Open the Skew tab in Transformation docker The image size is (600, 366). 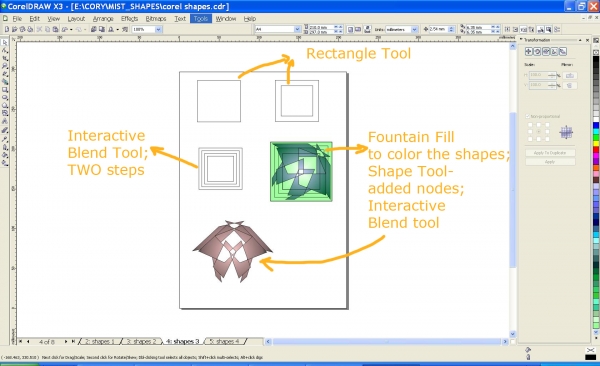[x=563, y=51]
